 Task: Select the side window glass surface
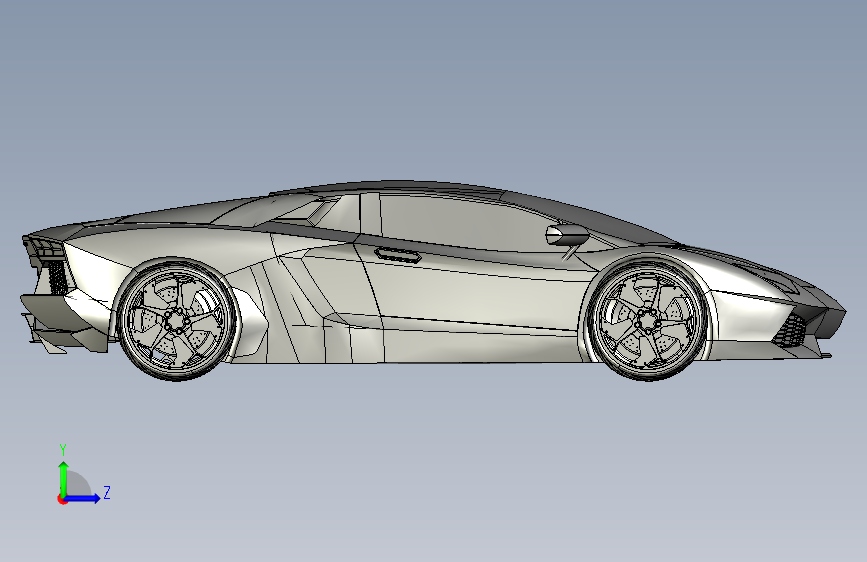point(464,221)
